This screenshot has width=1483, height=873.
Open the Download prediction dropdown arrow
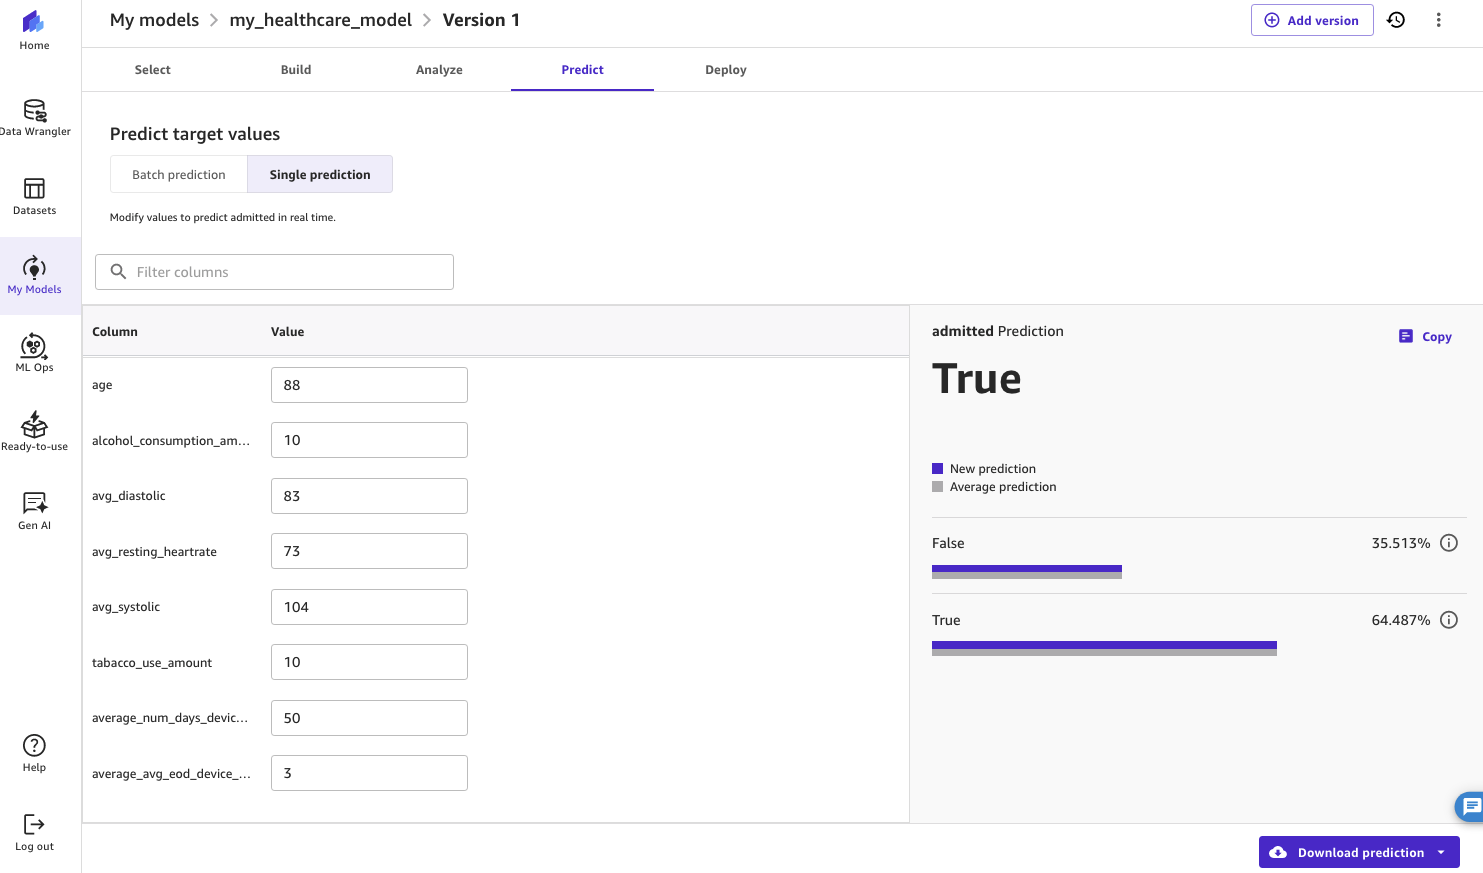[1440, 851]
